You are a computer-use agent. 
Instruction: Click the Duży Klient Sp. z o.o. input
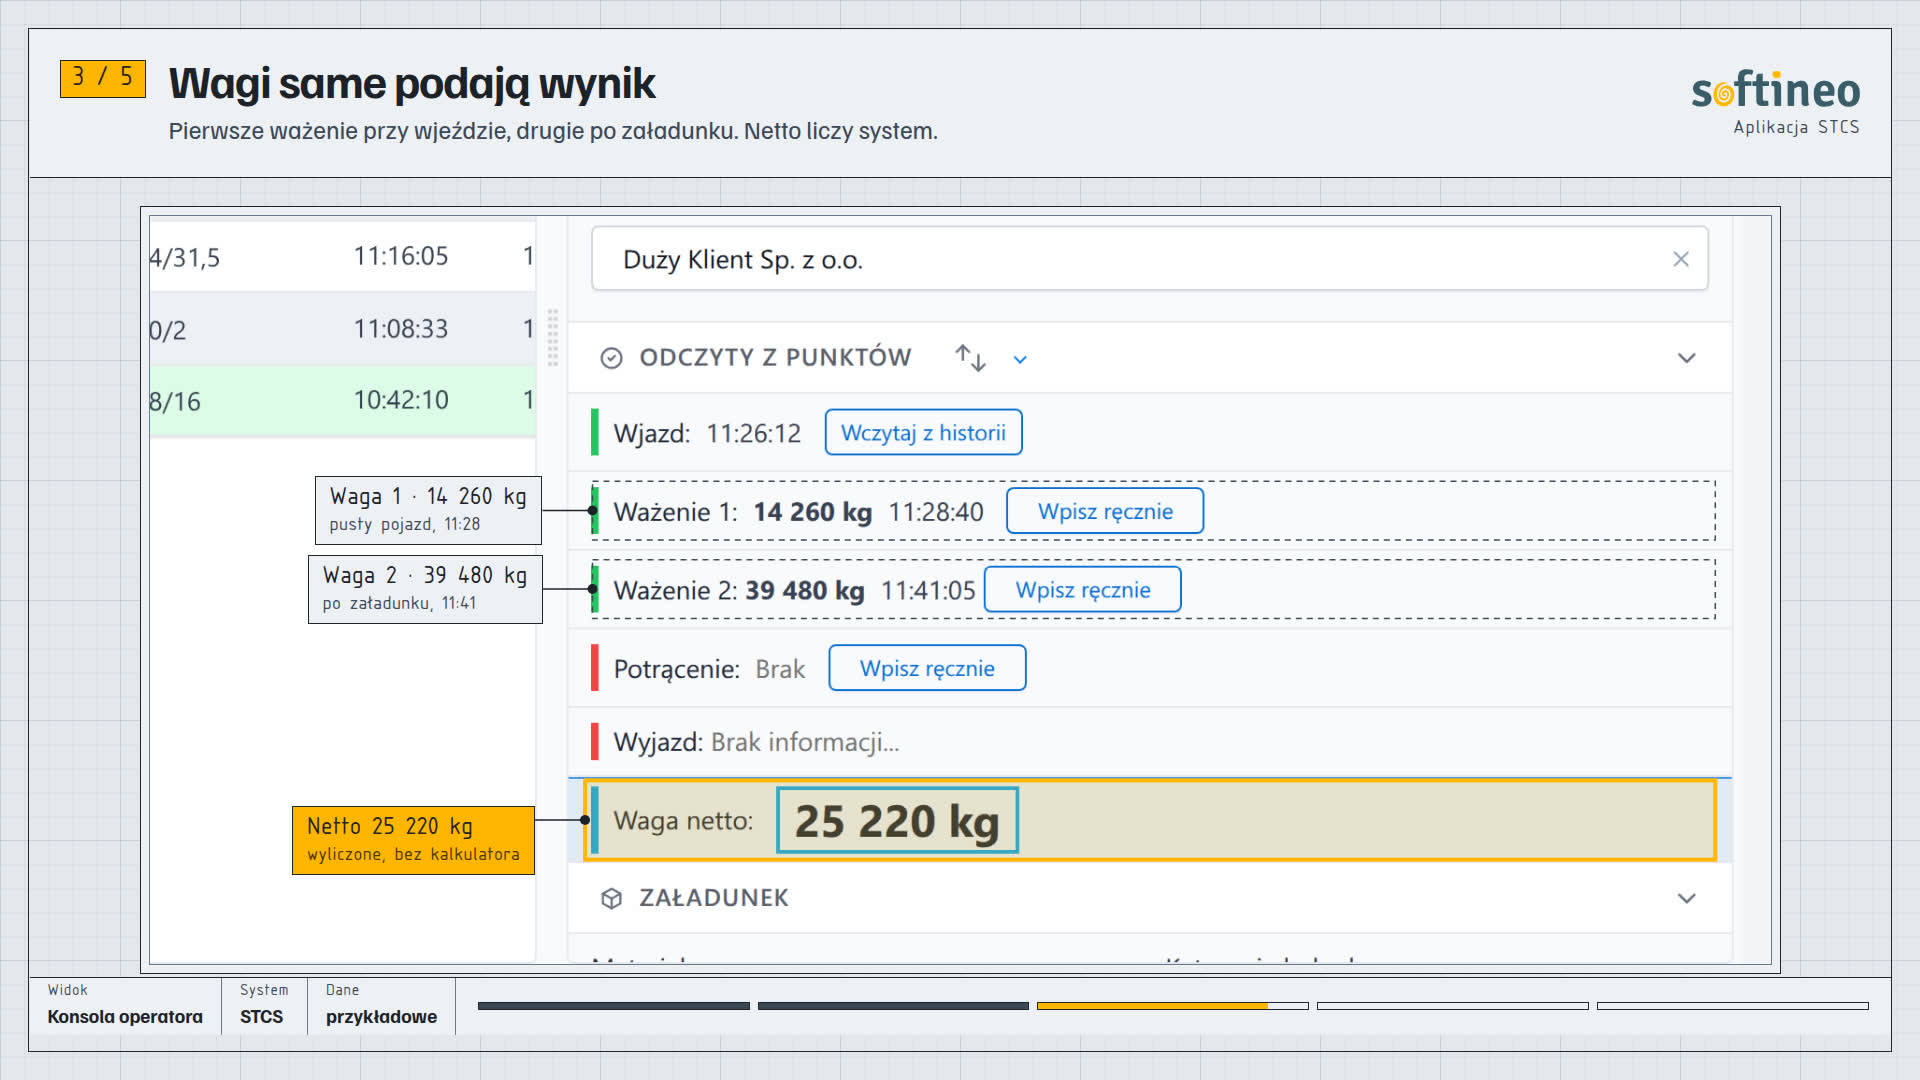tap(1149, 259)
